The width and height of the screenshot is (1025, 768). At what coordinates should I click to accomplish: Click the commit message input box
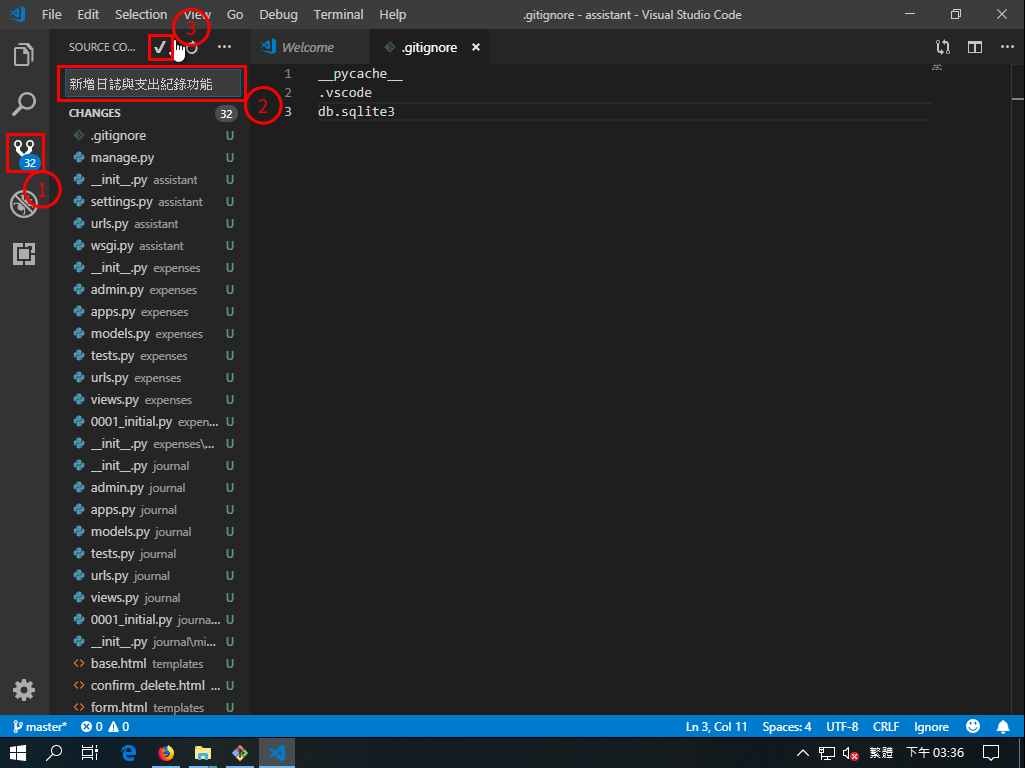153,84
